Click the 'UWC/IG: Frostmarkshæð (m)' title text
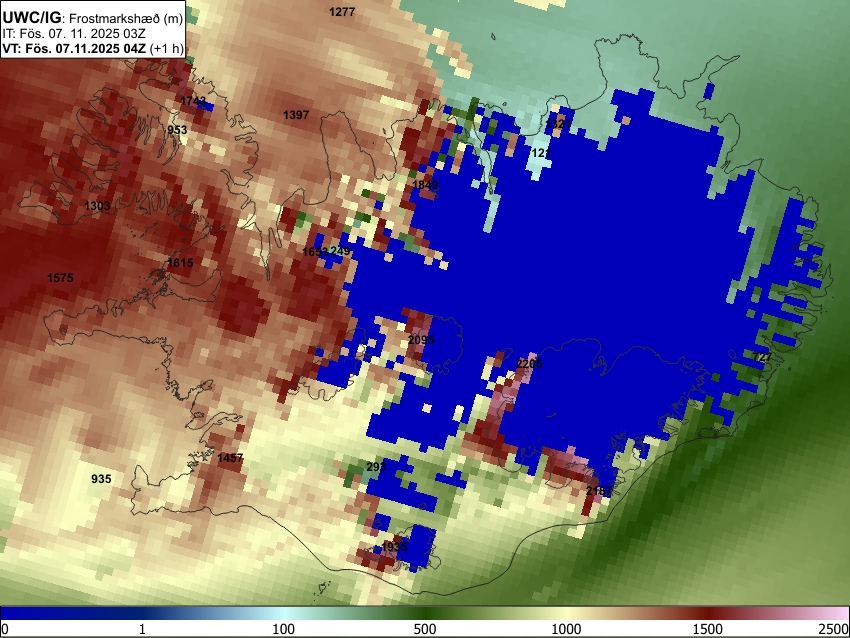Viewport: 850px width, 638px height. tap(93, 18)
